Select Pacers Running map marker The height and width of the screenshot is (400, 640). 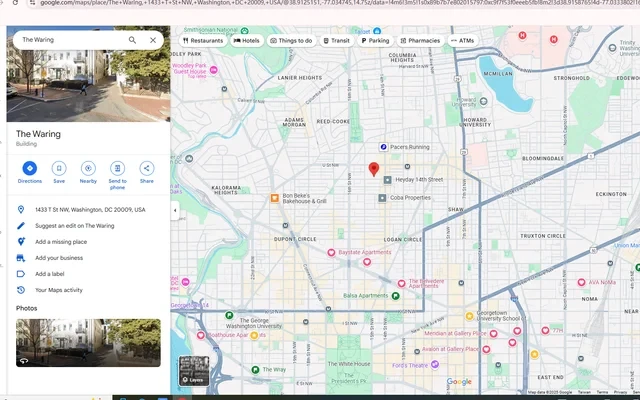coord(383,147)
